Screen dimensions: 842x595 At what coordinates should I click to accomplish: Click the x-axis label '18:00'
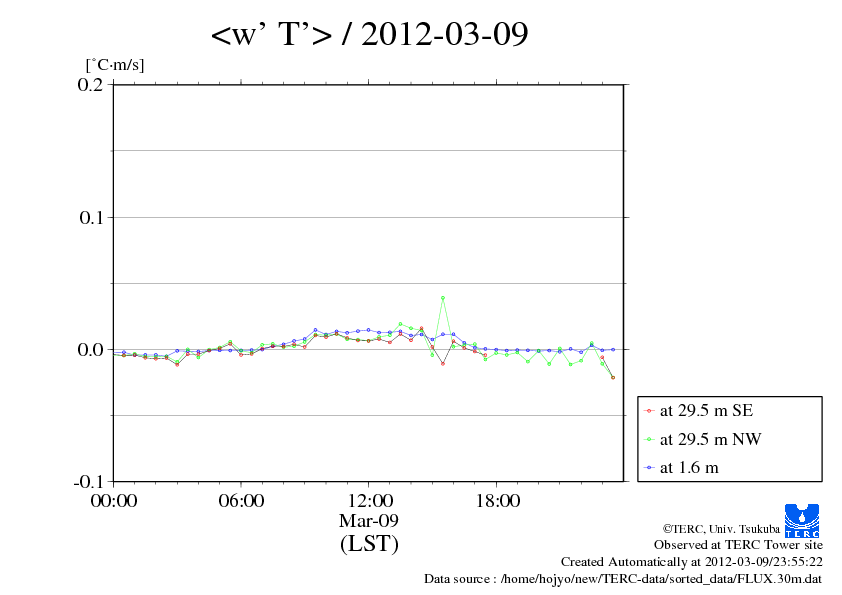tap(497, 501)
